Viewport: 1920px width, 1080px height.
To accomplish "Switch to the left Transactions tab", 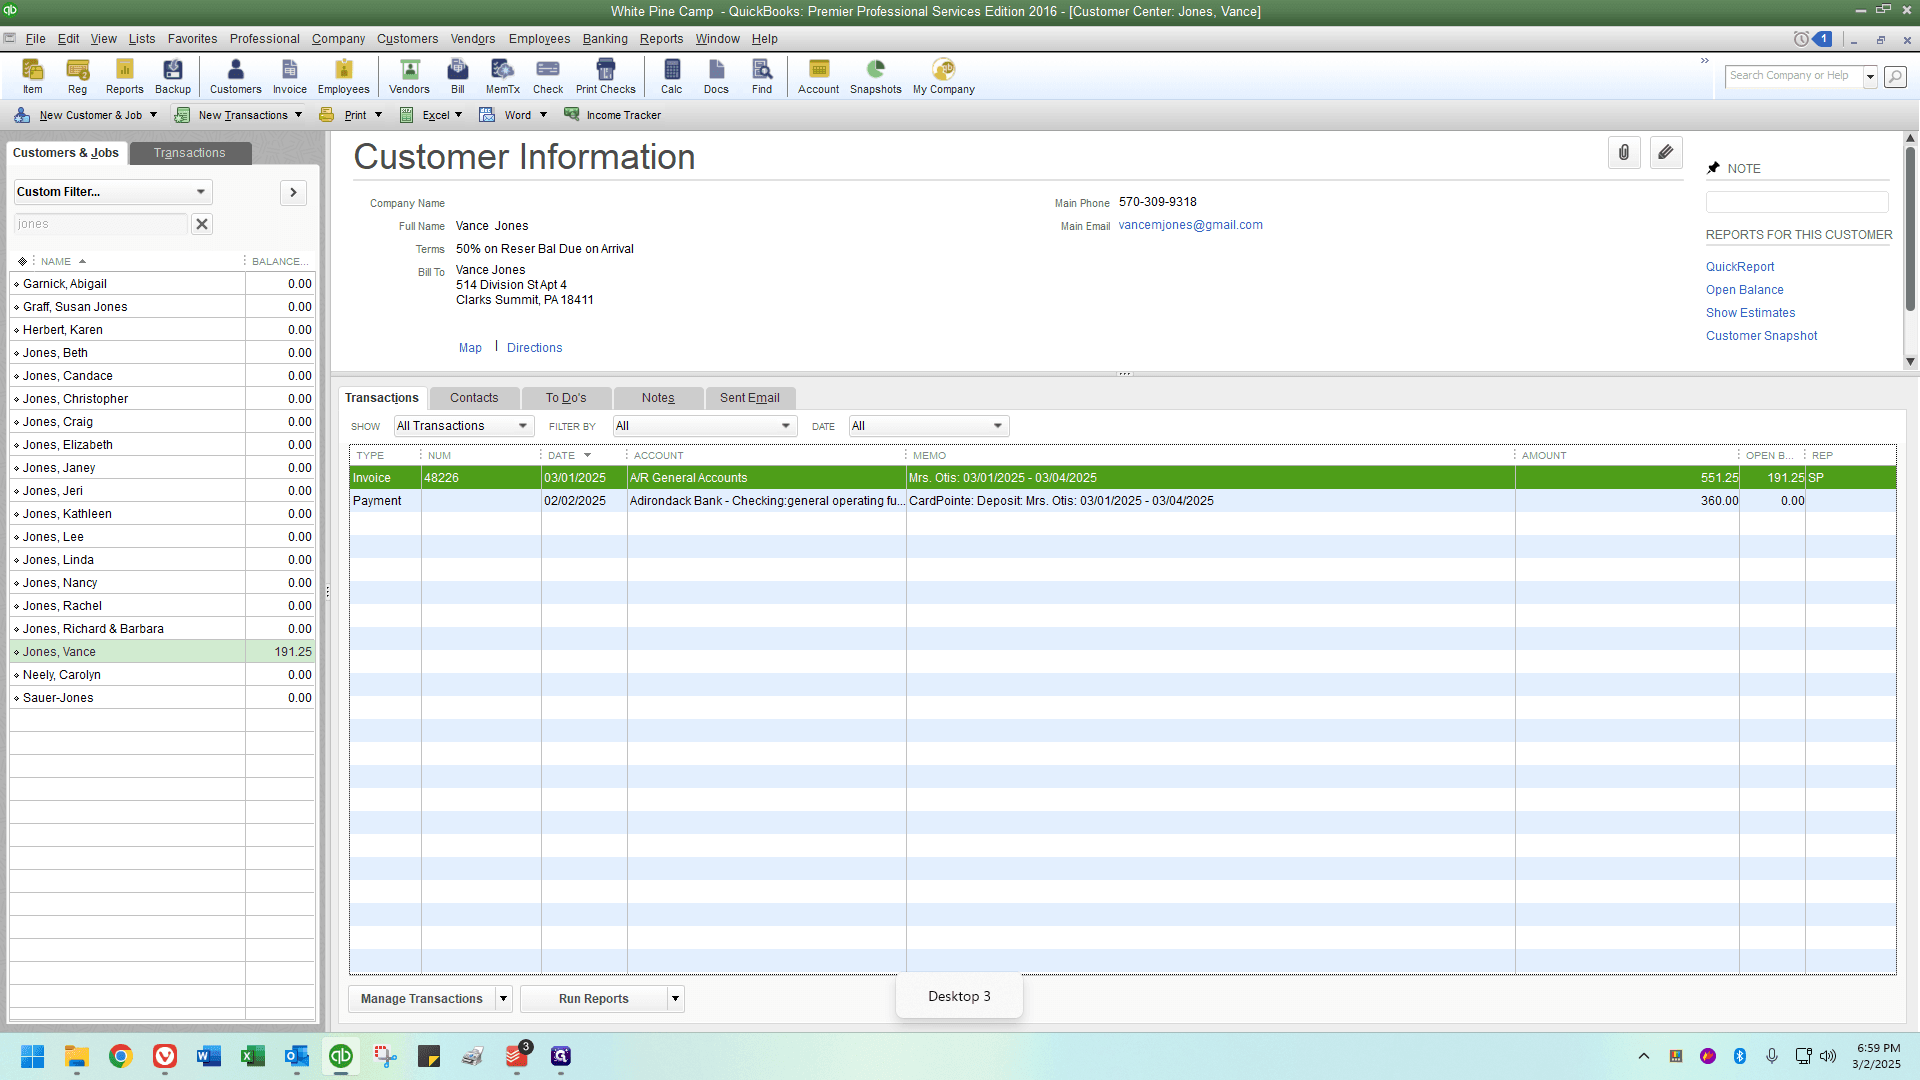I will (x=190, y=153).
